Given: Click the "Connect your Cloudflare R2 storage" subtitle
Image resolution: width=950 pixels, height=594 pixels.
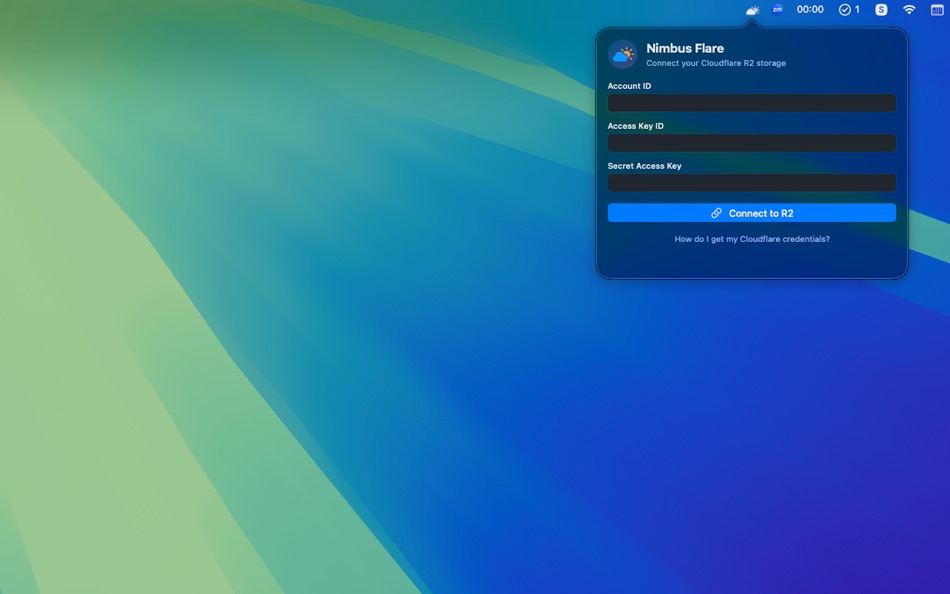Looking at the screenshot, I should pyautogui.click(x=716, y=62).
